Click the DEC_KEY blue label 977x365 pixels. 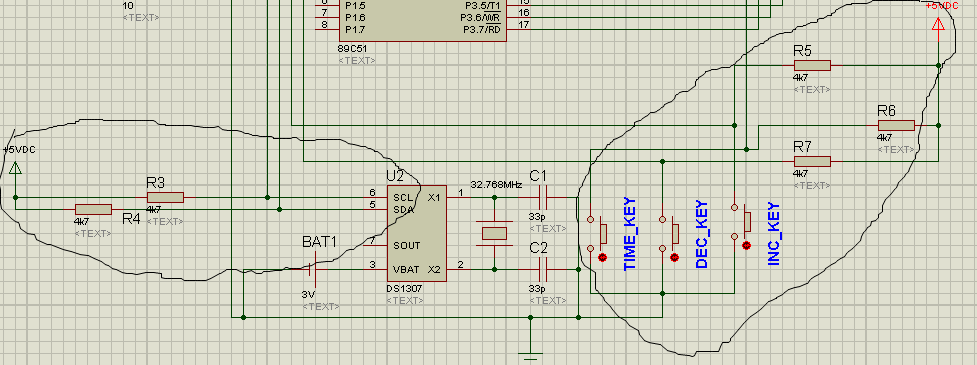(702, 234)
